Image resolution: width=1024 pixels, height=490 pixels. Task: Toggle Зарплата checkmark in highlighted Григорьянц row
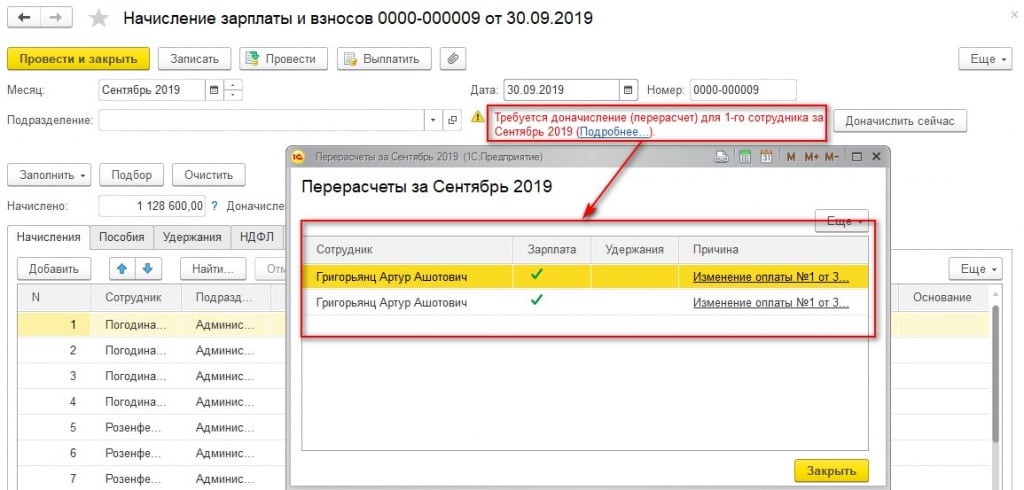click(537, 276)
